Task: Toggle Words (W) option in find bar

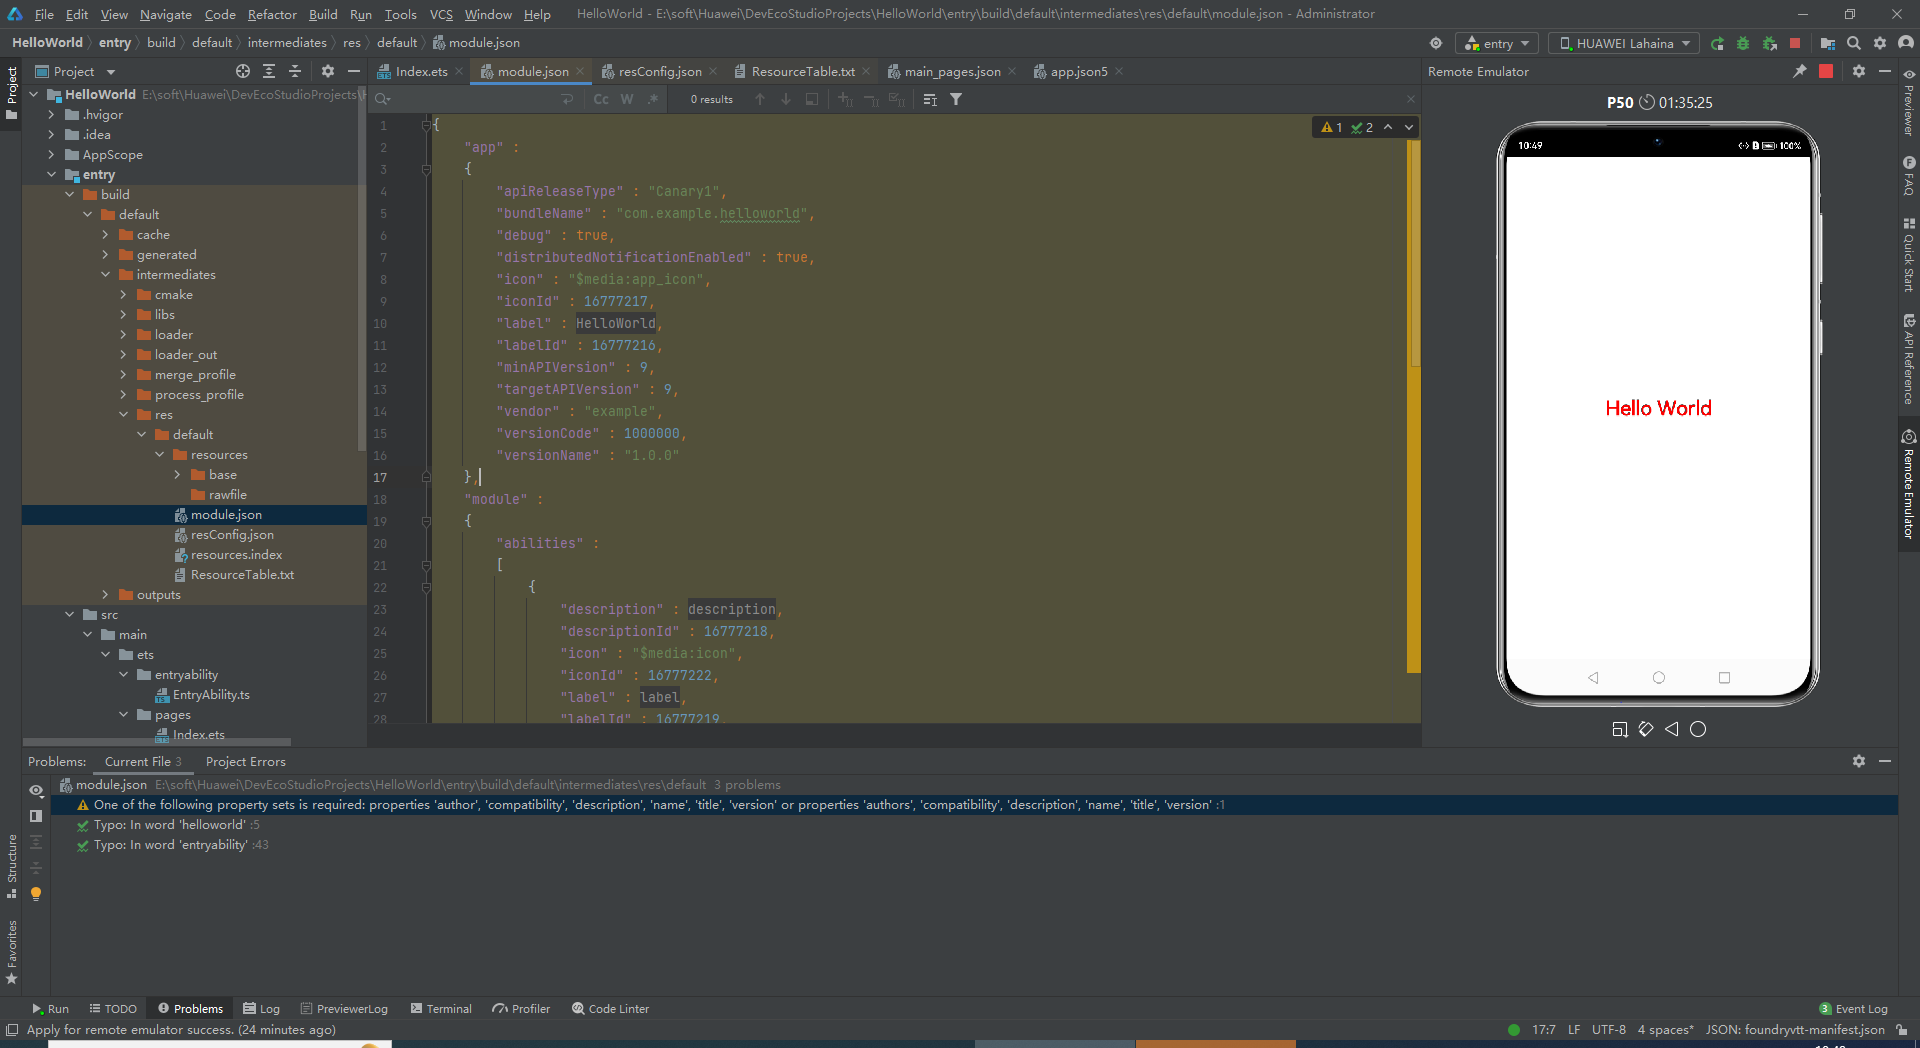Action: click(627, 99)
